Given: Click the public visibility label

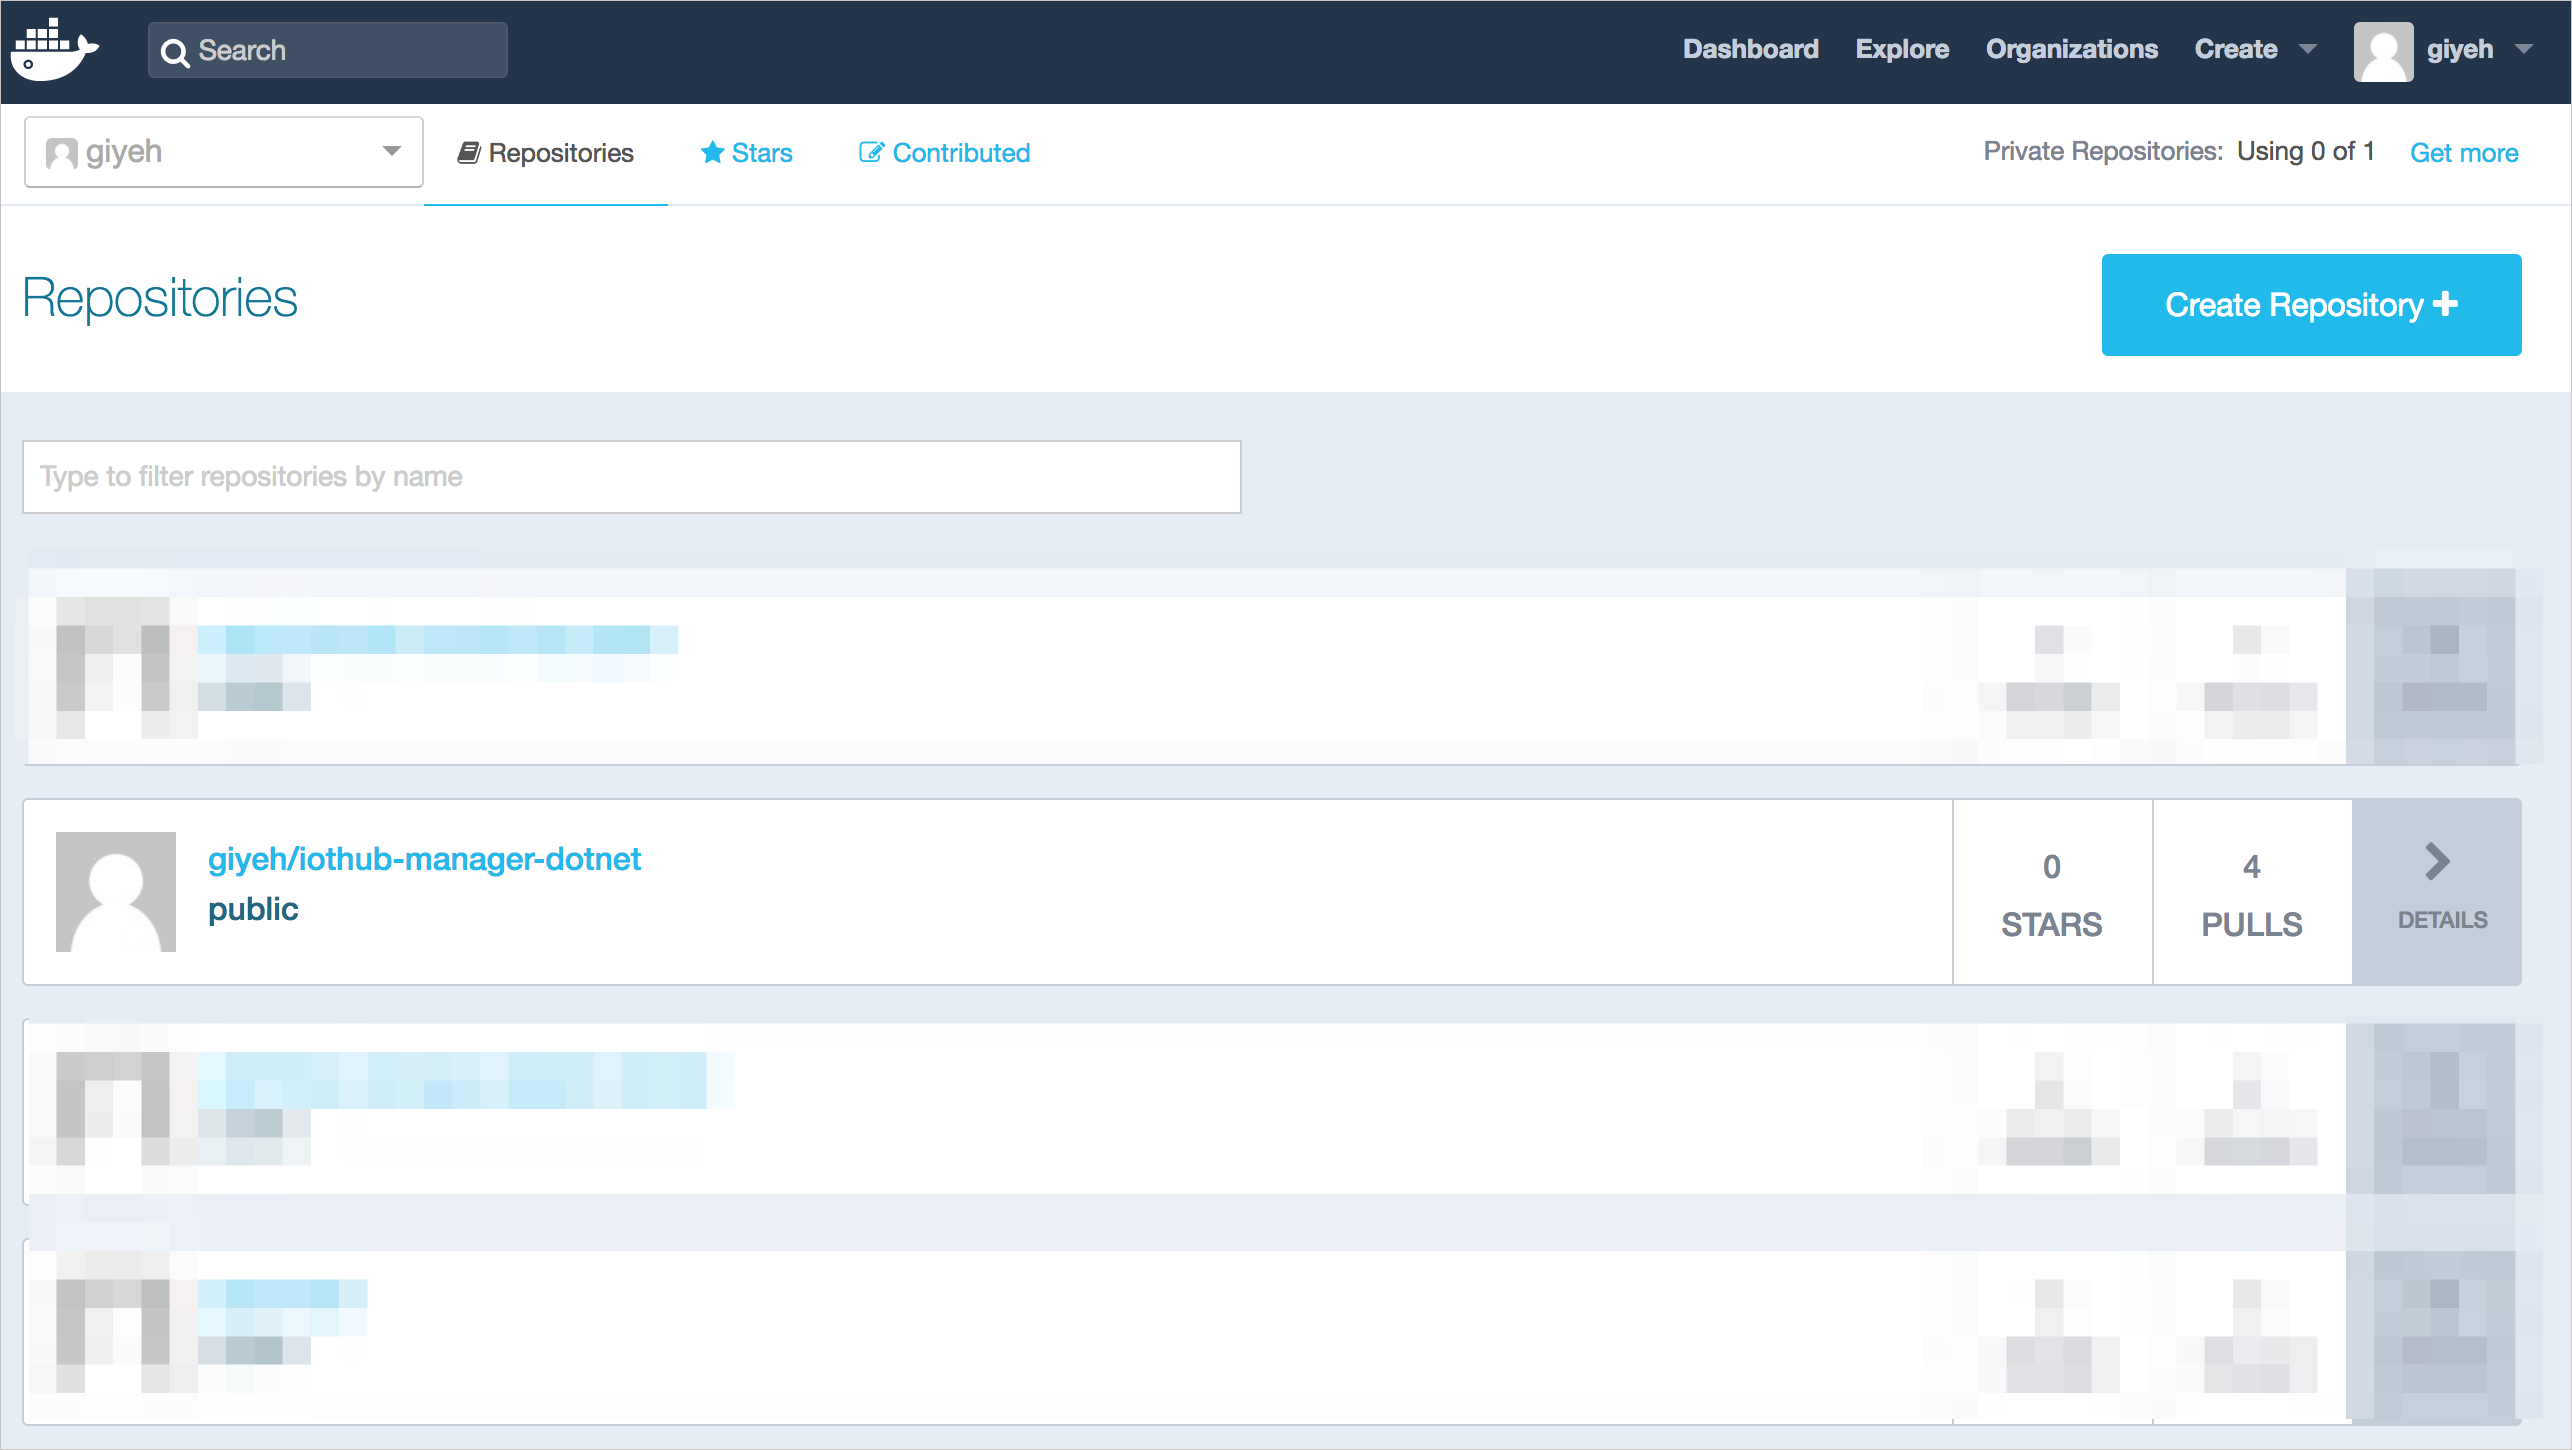Looking at the screenshot, I should click(253, 909).
